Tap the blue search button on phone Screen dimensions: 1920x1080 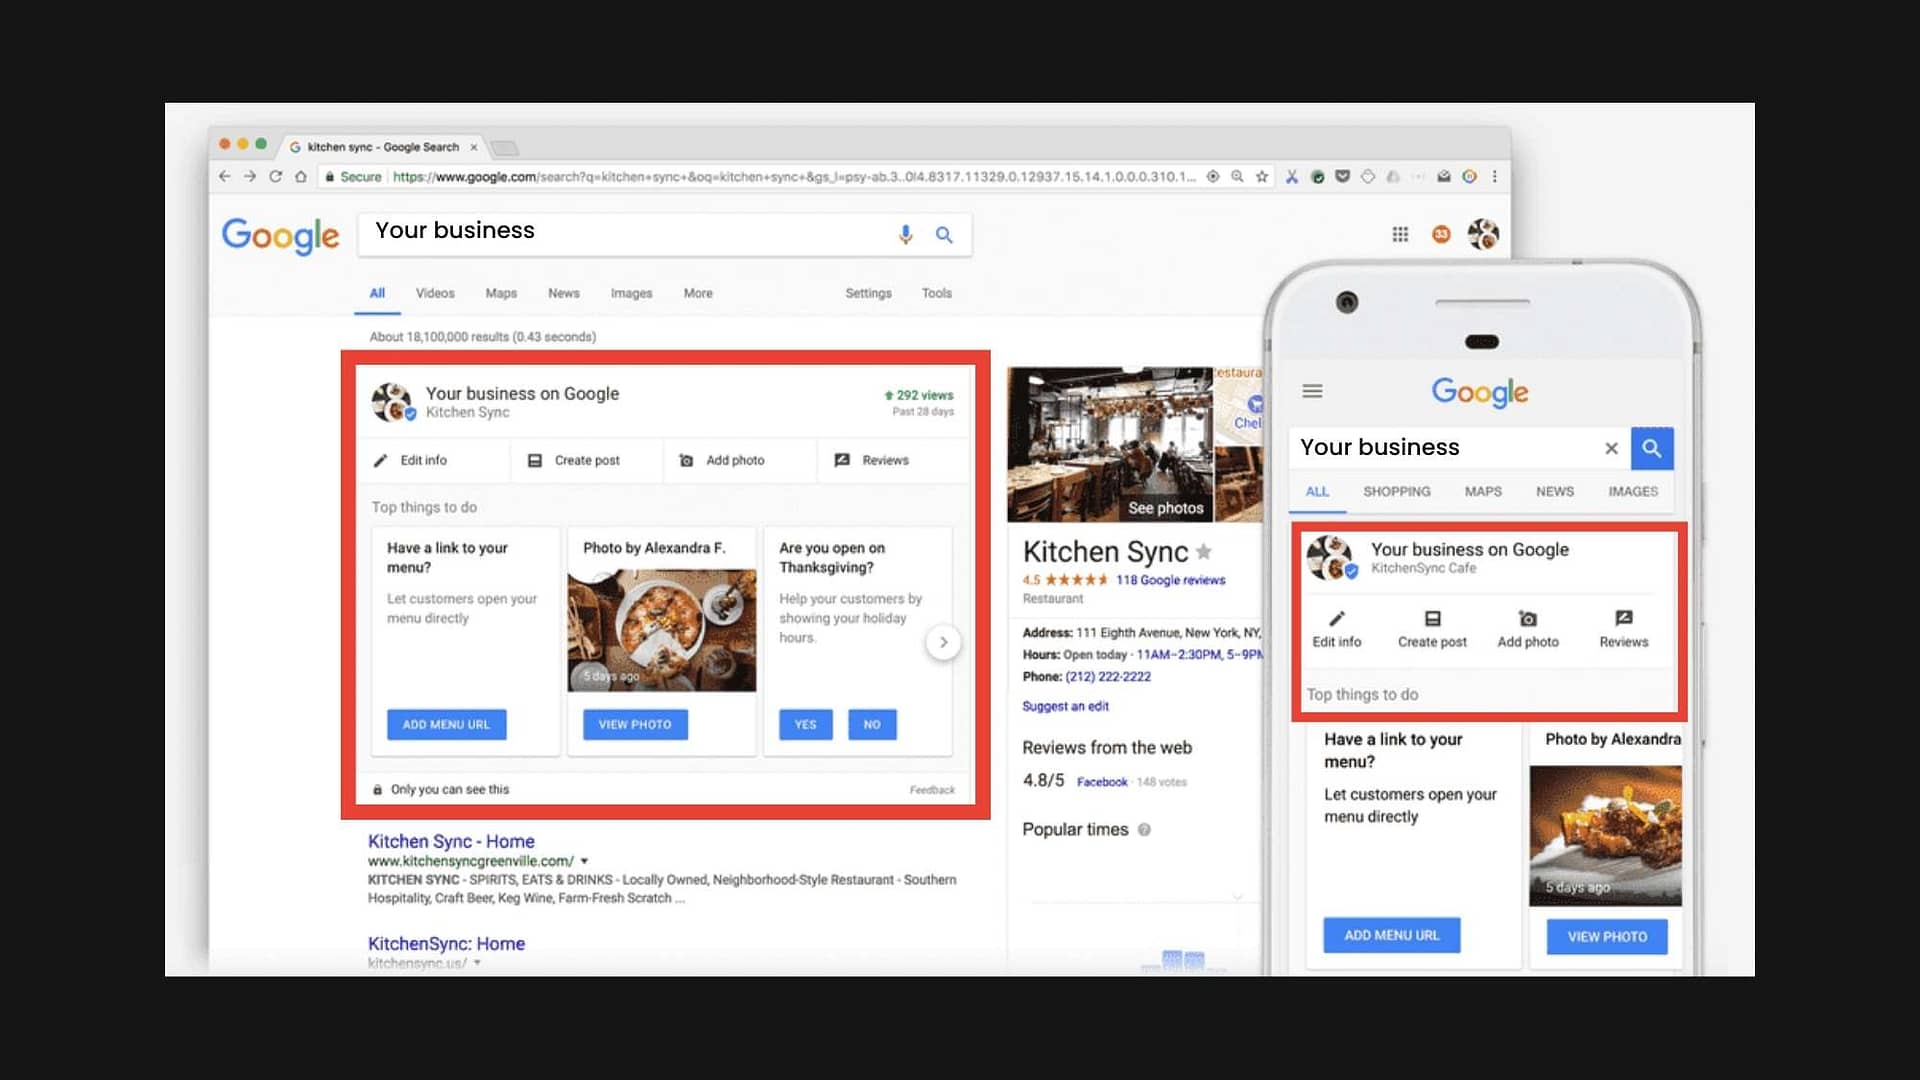coord(1652,448)
